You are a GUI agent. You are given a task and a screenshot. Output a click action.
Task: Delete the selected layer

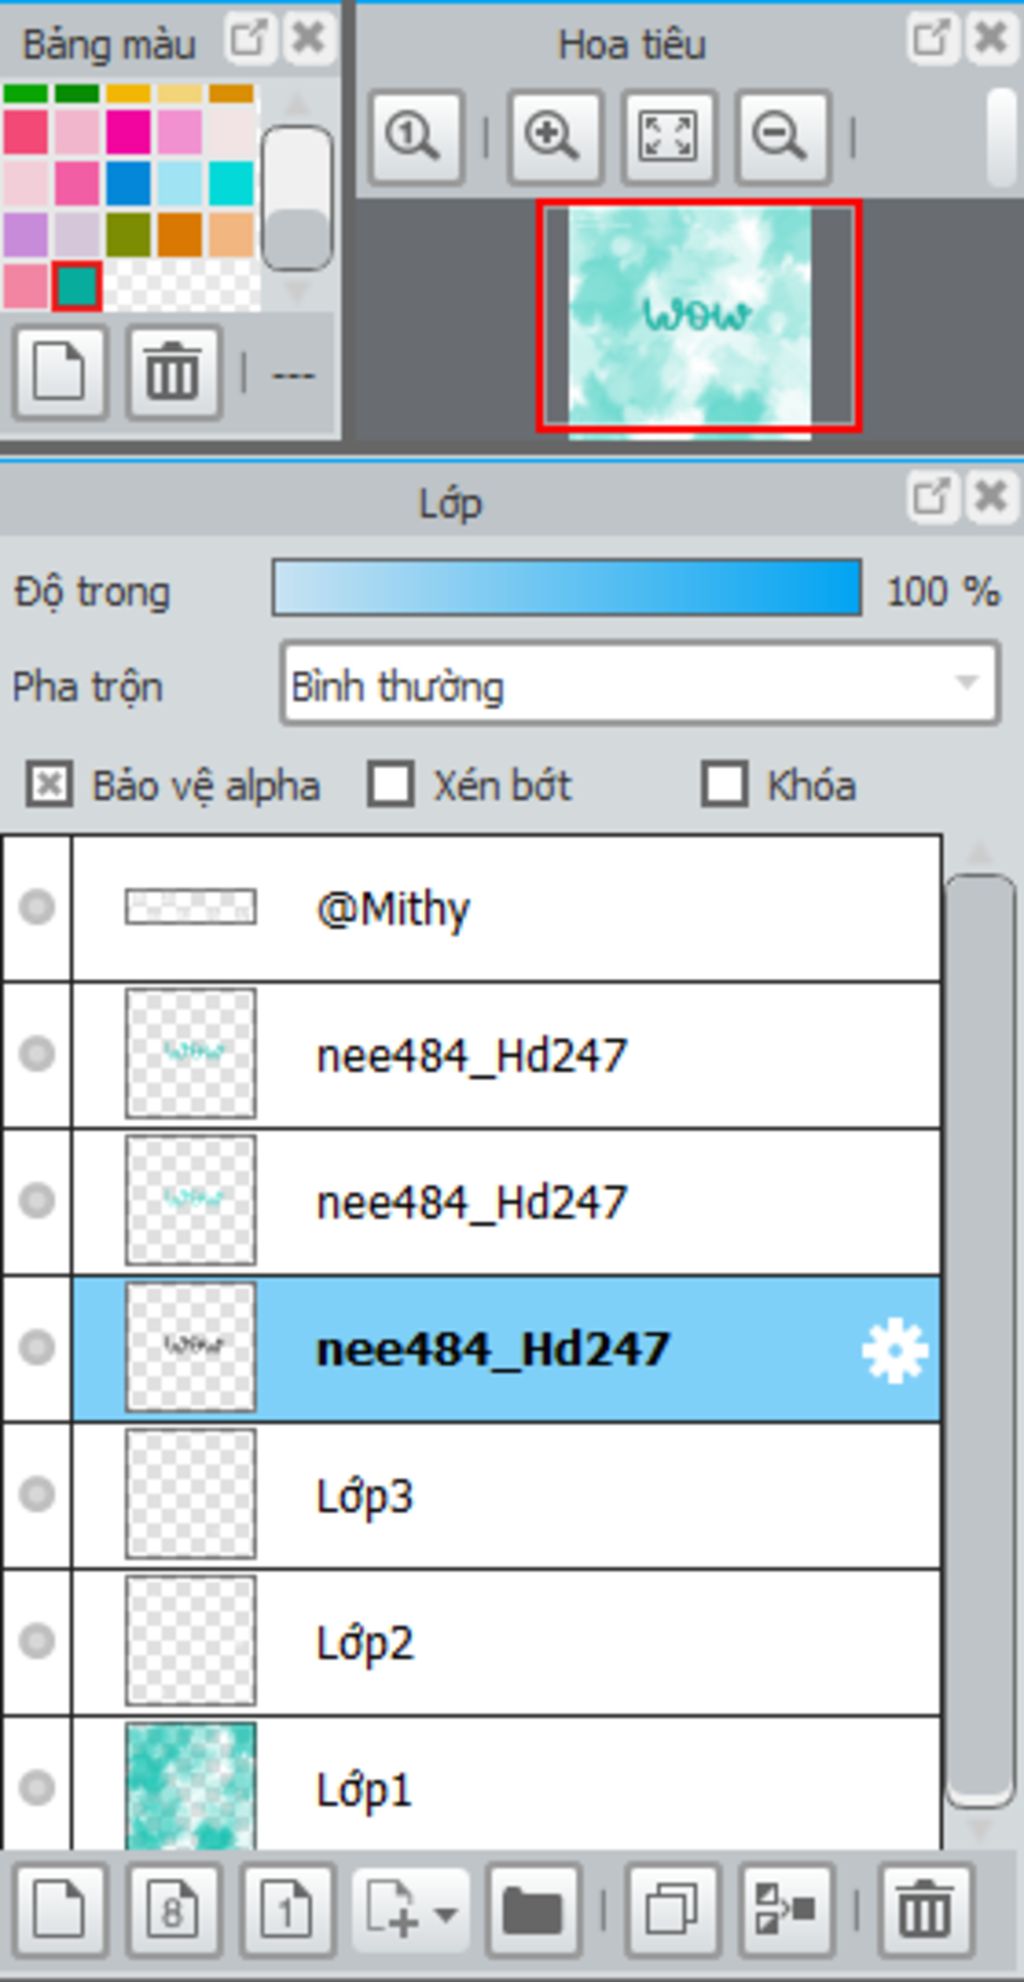[925, 1911]
